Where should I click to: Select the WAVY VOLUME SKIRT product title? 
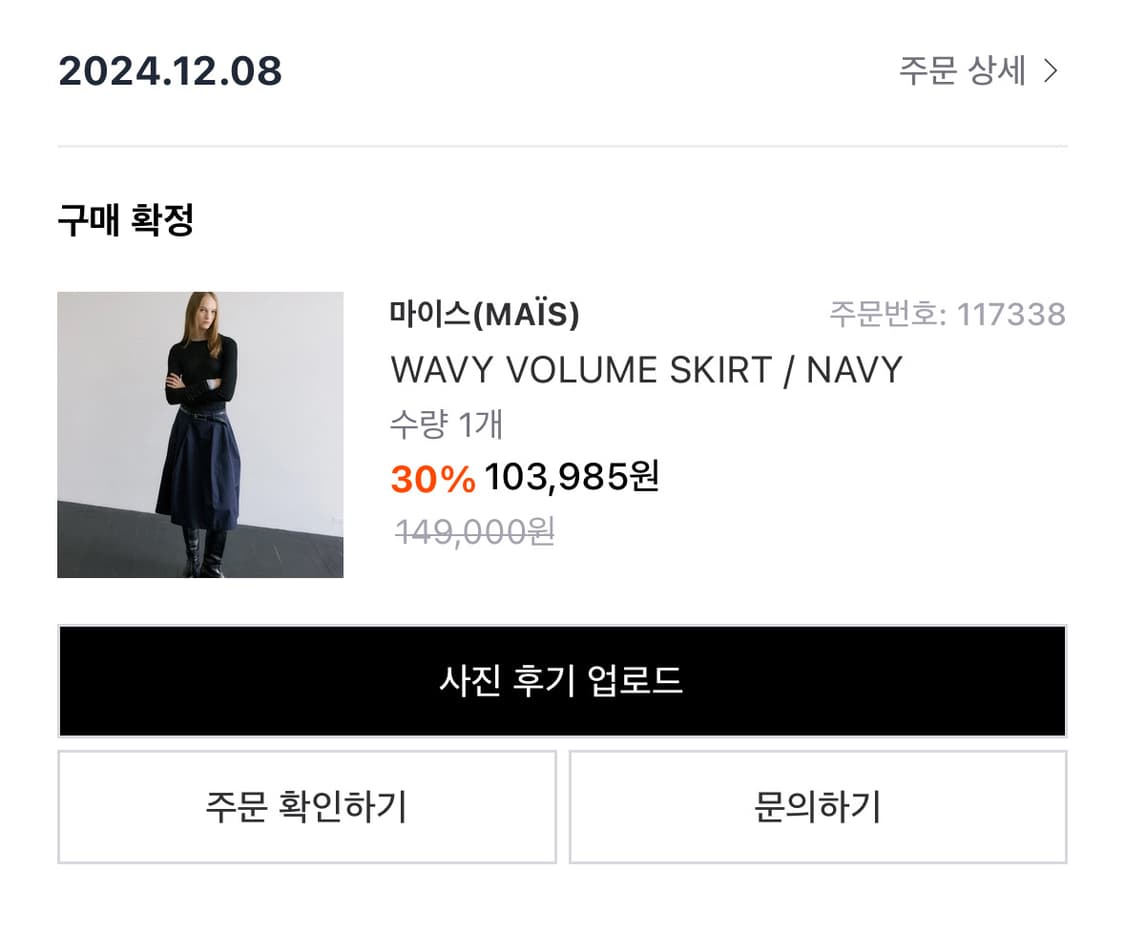(580, 370)
